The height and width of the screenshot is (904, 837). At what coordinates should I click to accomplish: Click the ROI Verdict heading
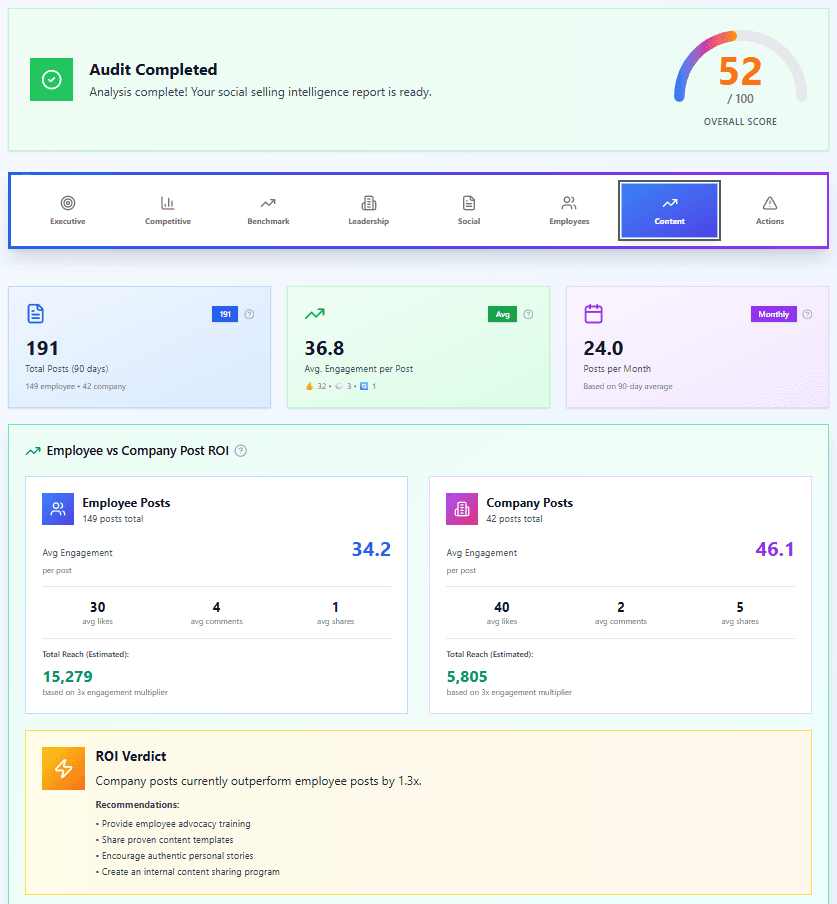tap(131, 756)
